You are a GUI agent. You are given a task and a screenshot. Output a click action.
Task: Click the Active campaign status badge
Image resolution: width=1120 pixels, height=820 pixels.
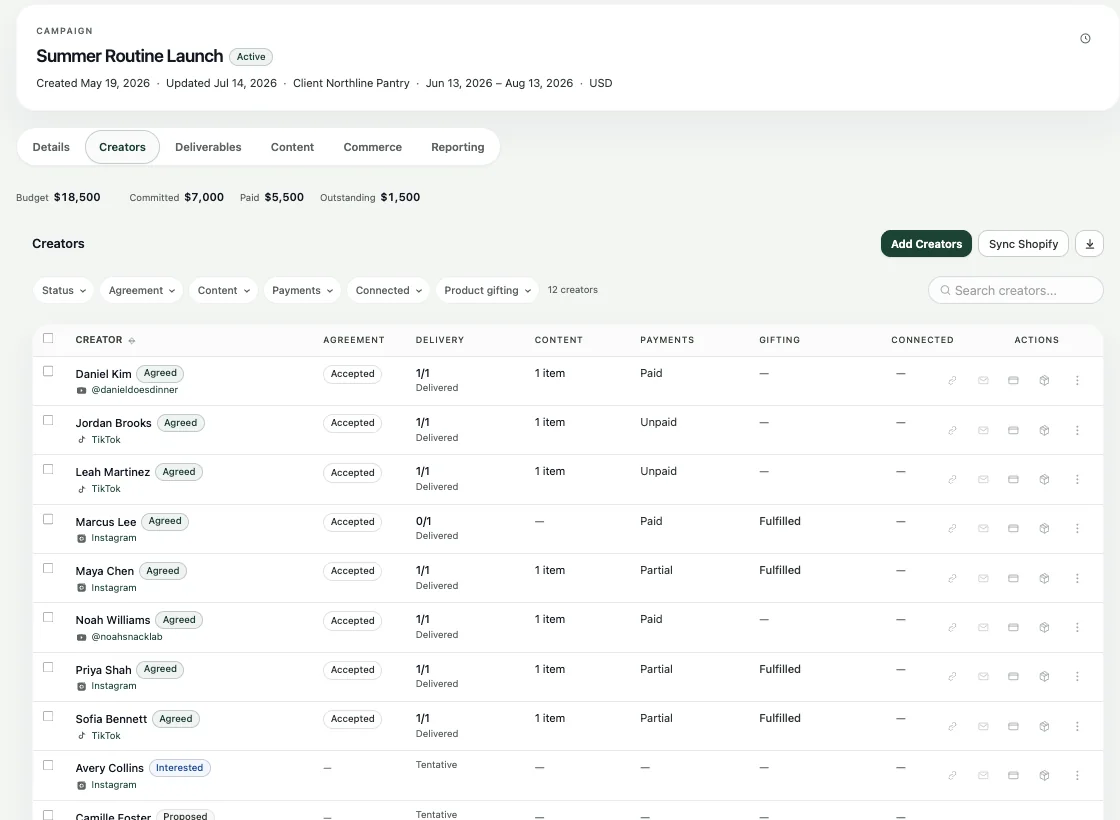[x=251, y=57]
